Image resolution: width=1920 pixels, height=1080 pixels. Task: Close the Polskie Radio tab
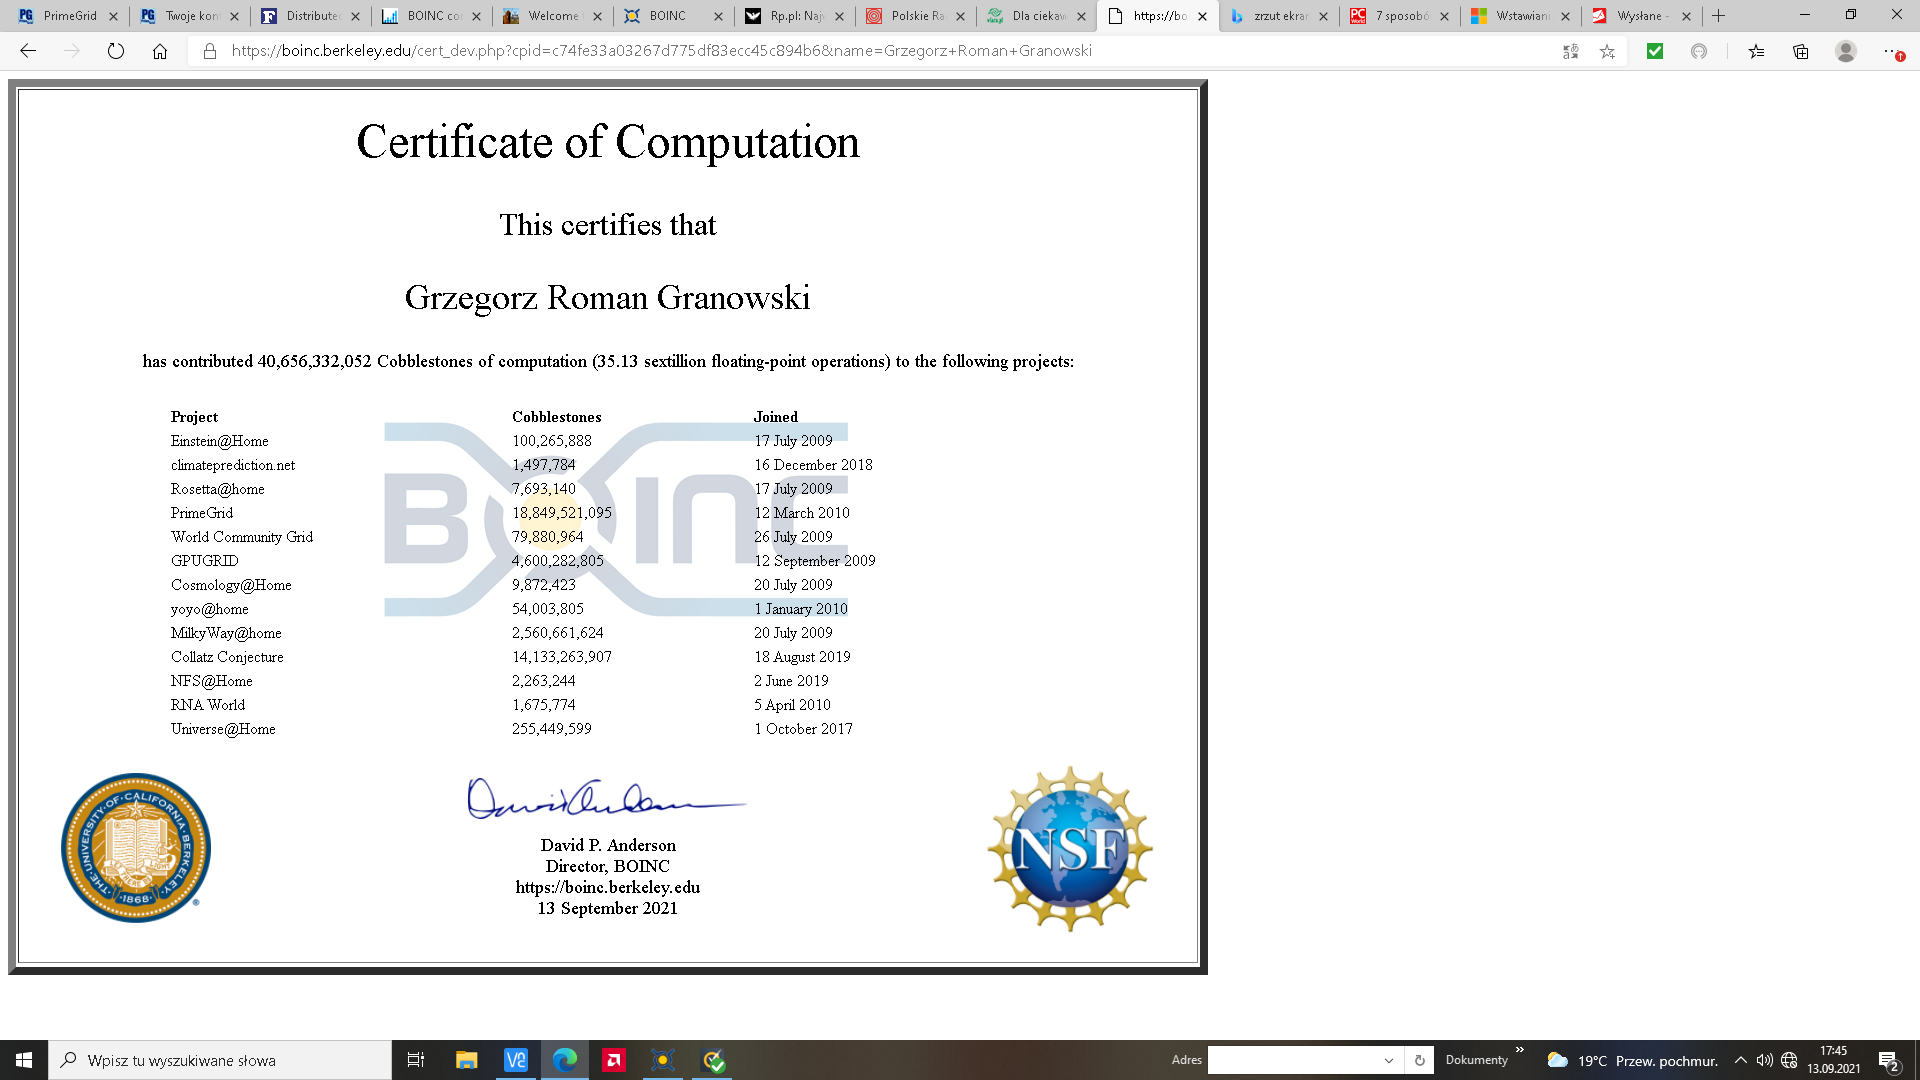click(960, 16)
